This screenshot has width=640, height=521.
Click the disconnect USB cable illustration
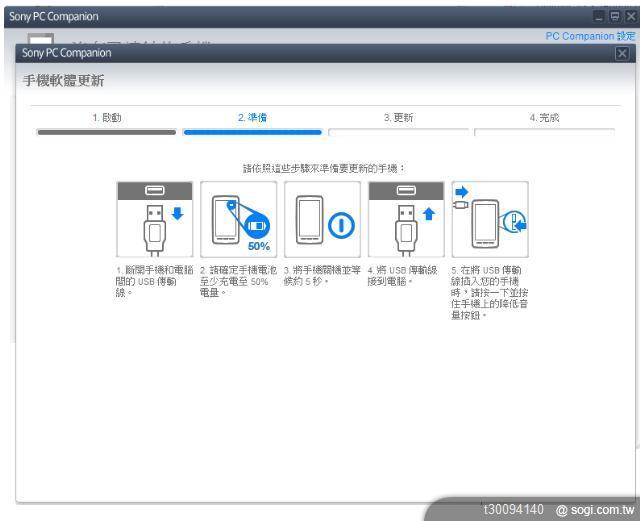click(155, 220)
